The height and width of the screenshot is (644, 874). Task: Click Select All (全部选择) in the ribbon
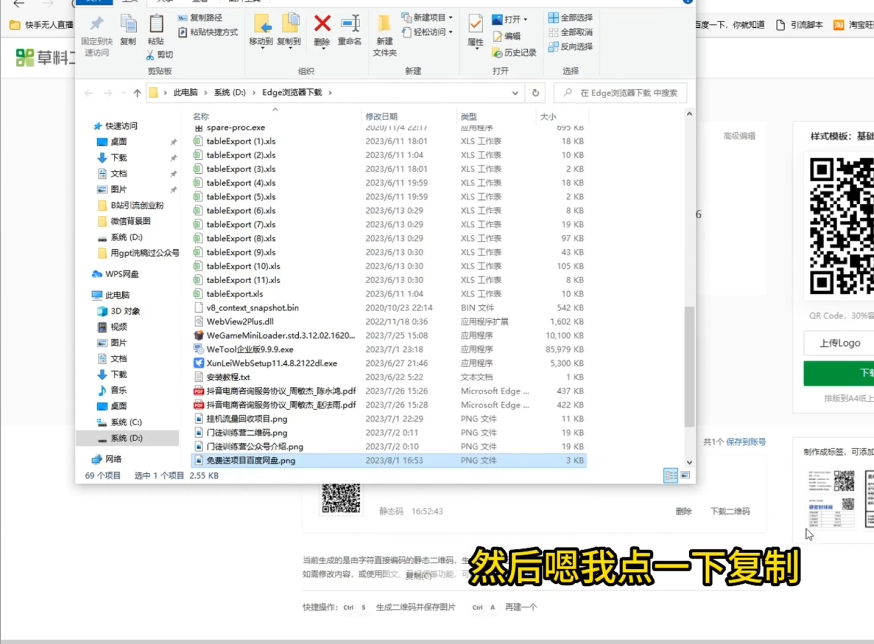pos(570,18)
